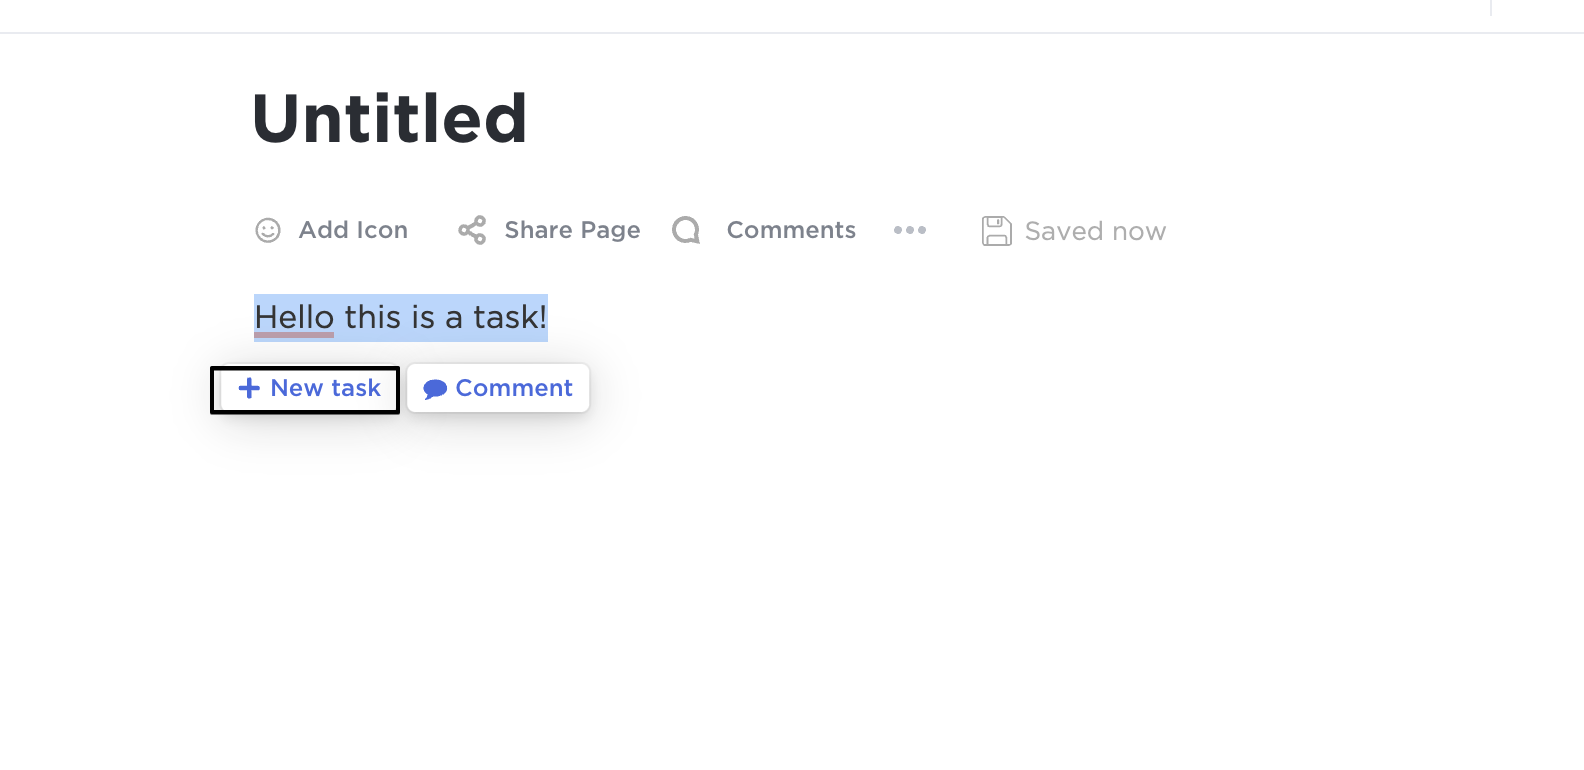Click the plus icon in New task
The width and height of the screenshot is (1584, 770).
249,388
